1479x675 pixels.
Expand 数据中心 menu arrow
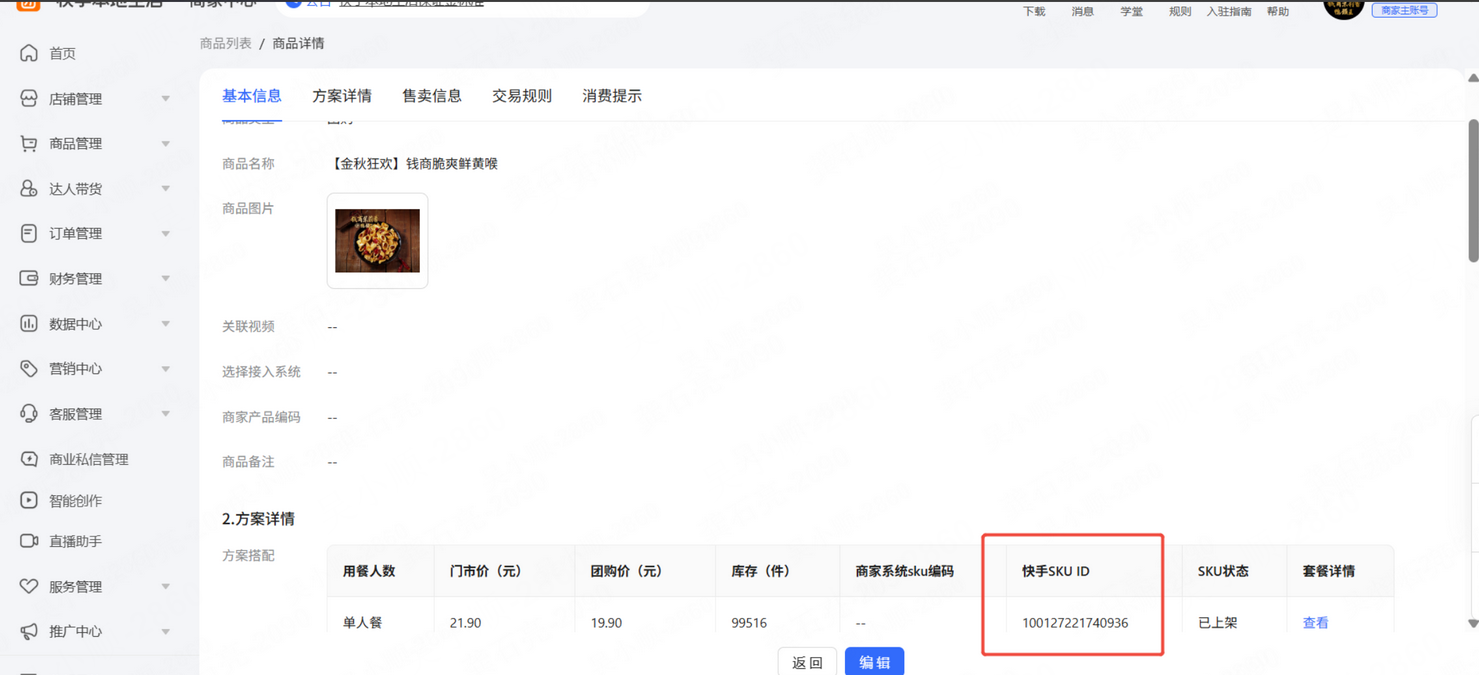pyautogui.click(x=166, y=324)
